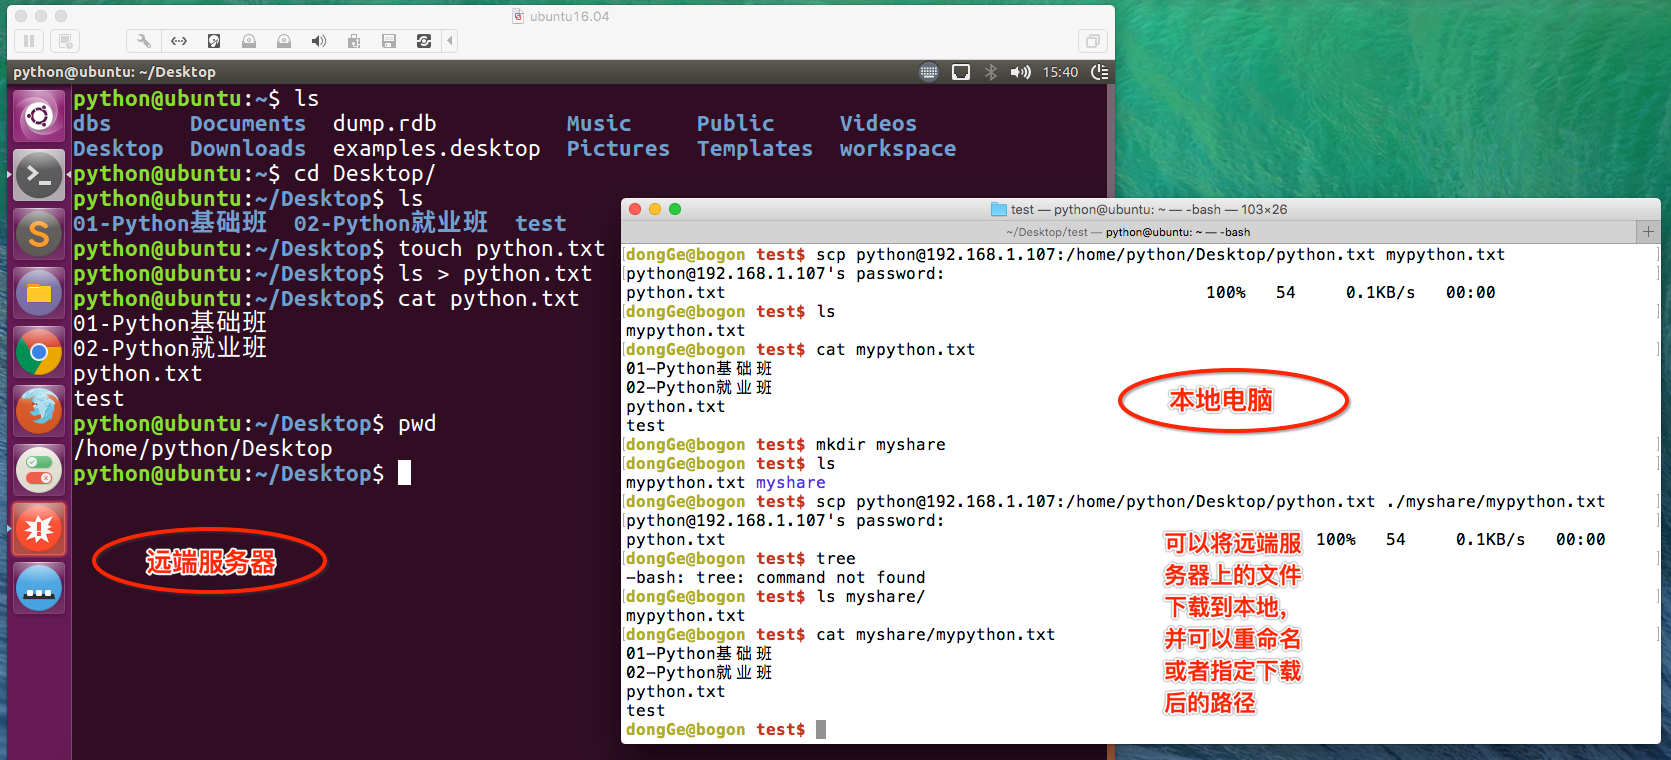Open Files manager in the launcher
Image resolution: width=1671 pixels, height=760 pixels.
point(39,293)
